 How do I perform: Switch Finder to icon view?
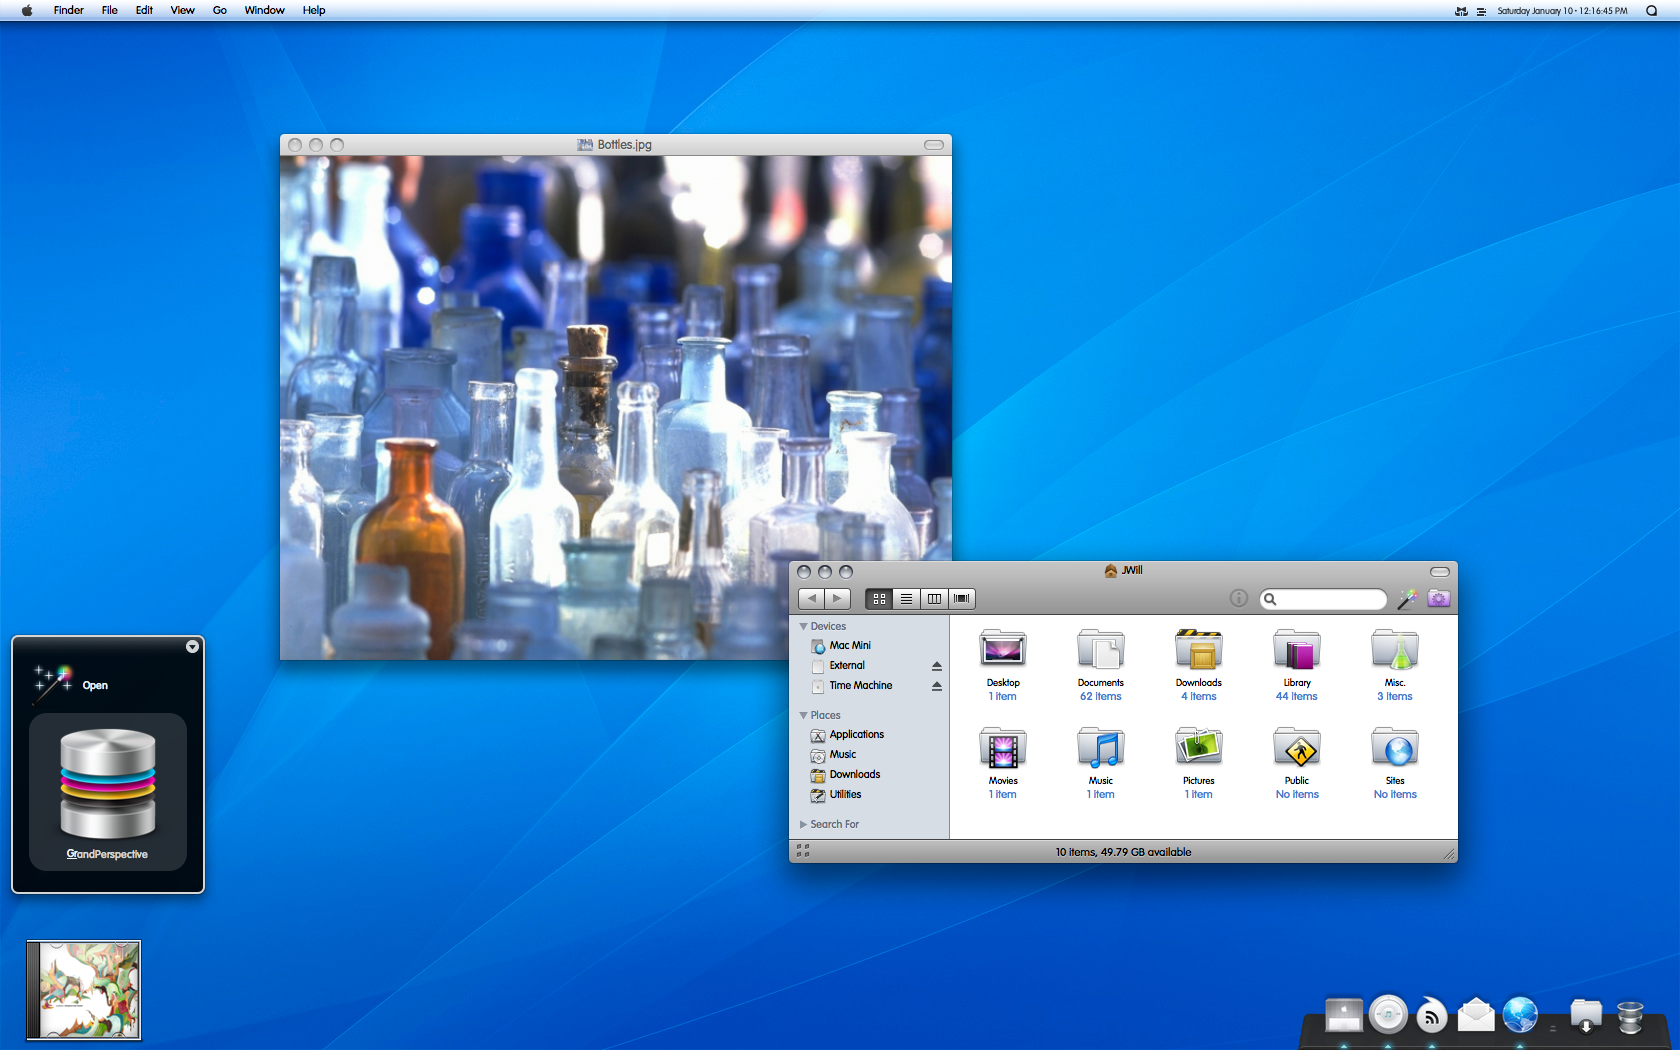(x=879, y=598)
